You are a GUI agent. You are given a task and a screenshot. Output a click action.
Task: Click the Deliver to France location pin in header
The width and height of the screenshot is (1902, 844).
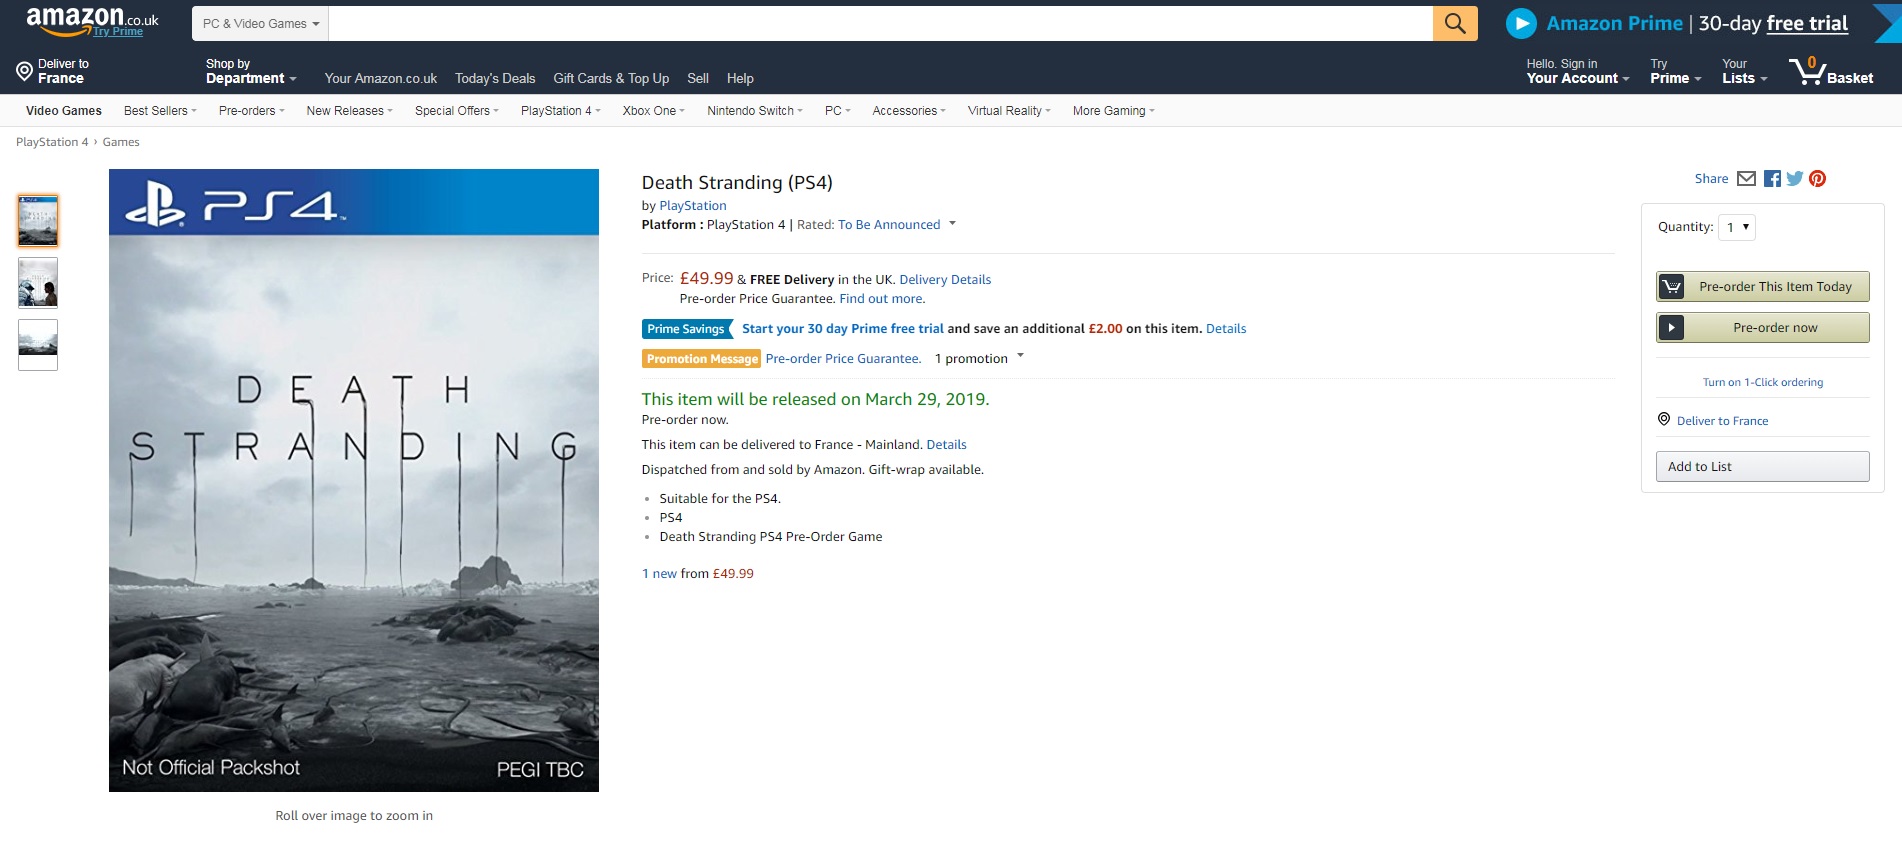tap(24, 71)
